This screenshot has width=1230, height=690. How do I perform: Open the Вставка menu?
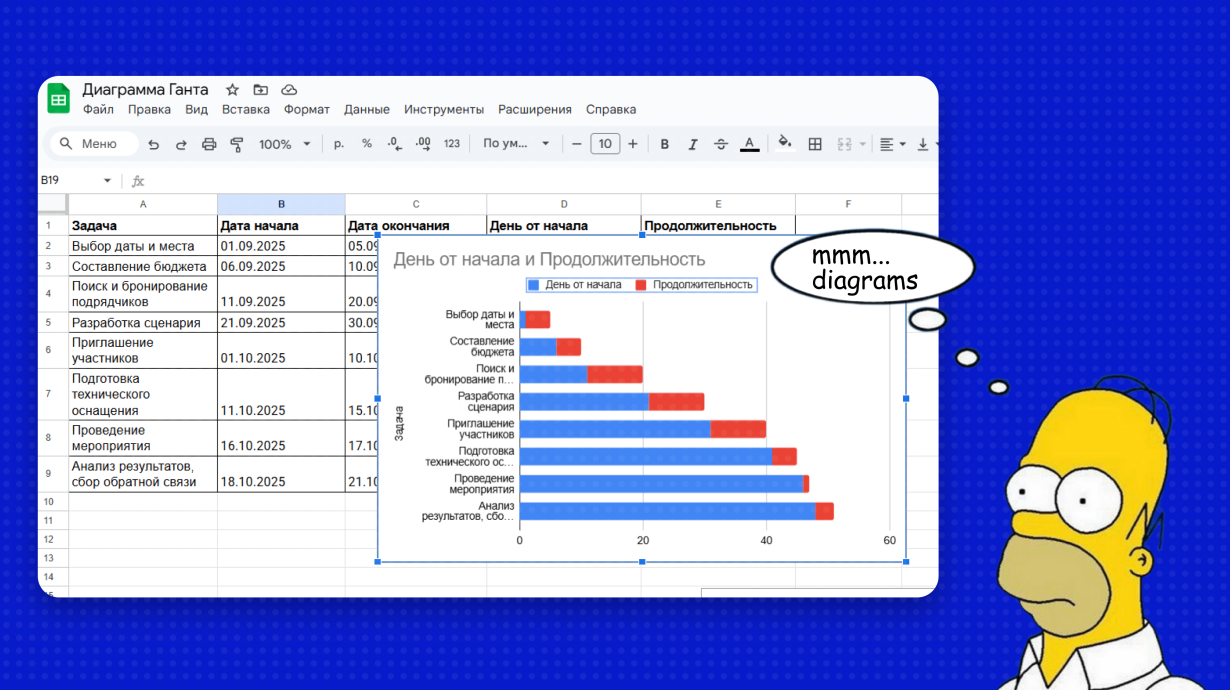coord(245,110)
